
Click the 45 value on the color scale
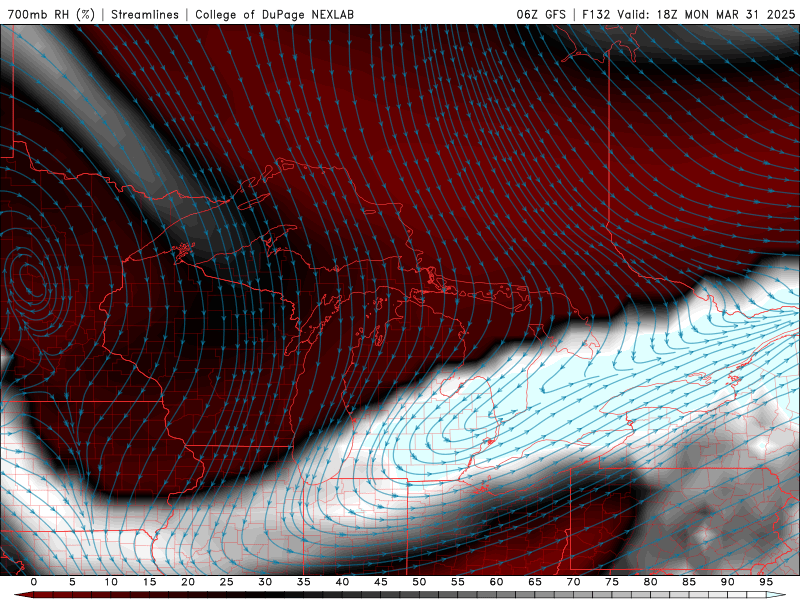pos(381,582)
